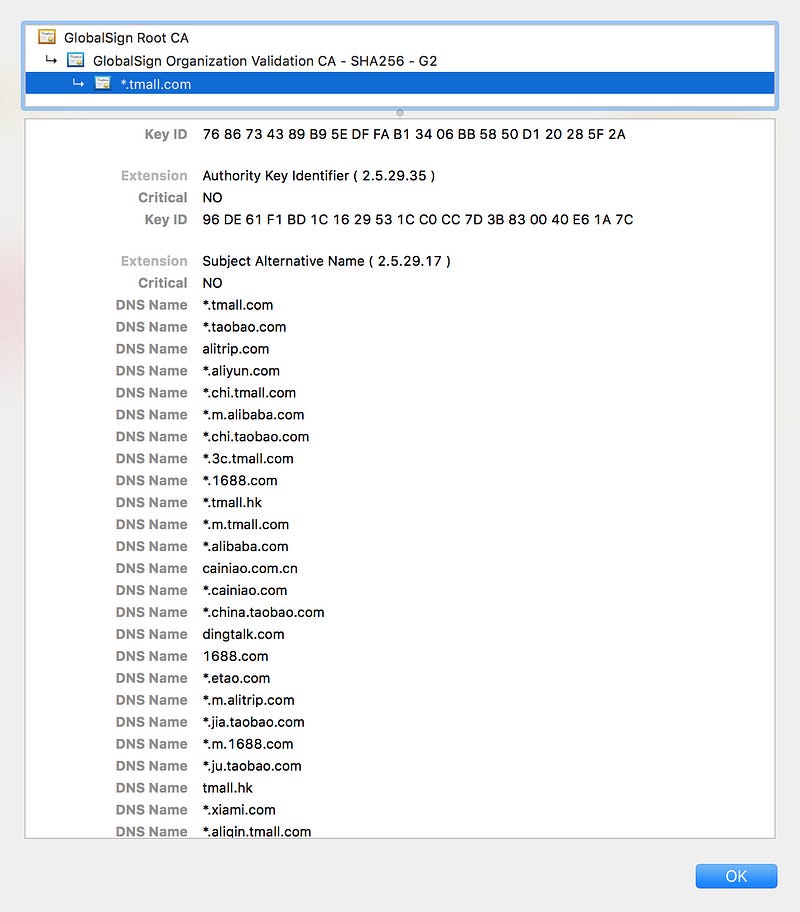800x912 pixels.
Task: Click the DNS Name value *.xiami.com
Action: [239, 810]
